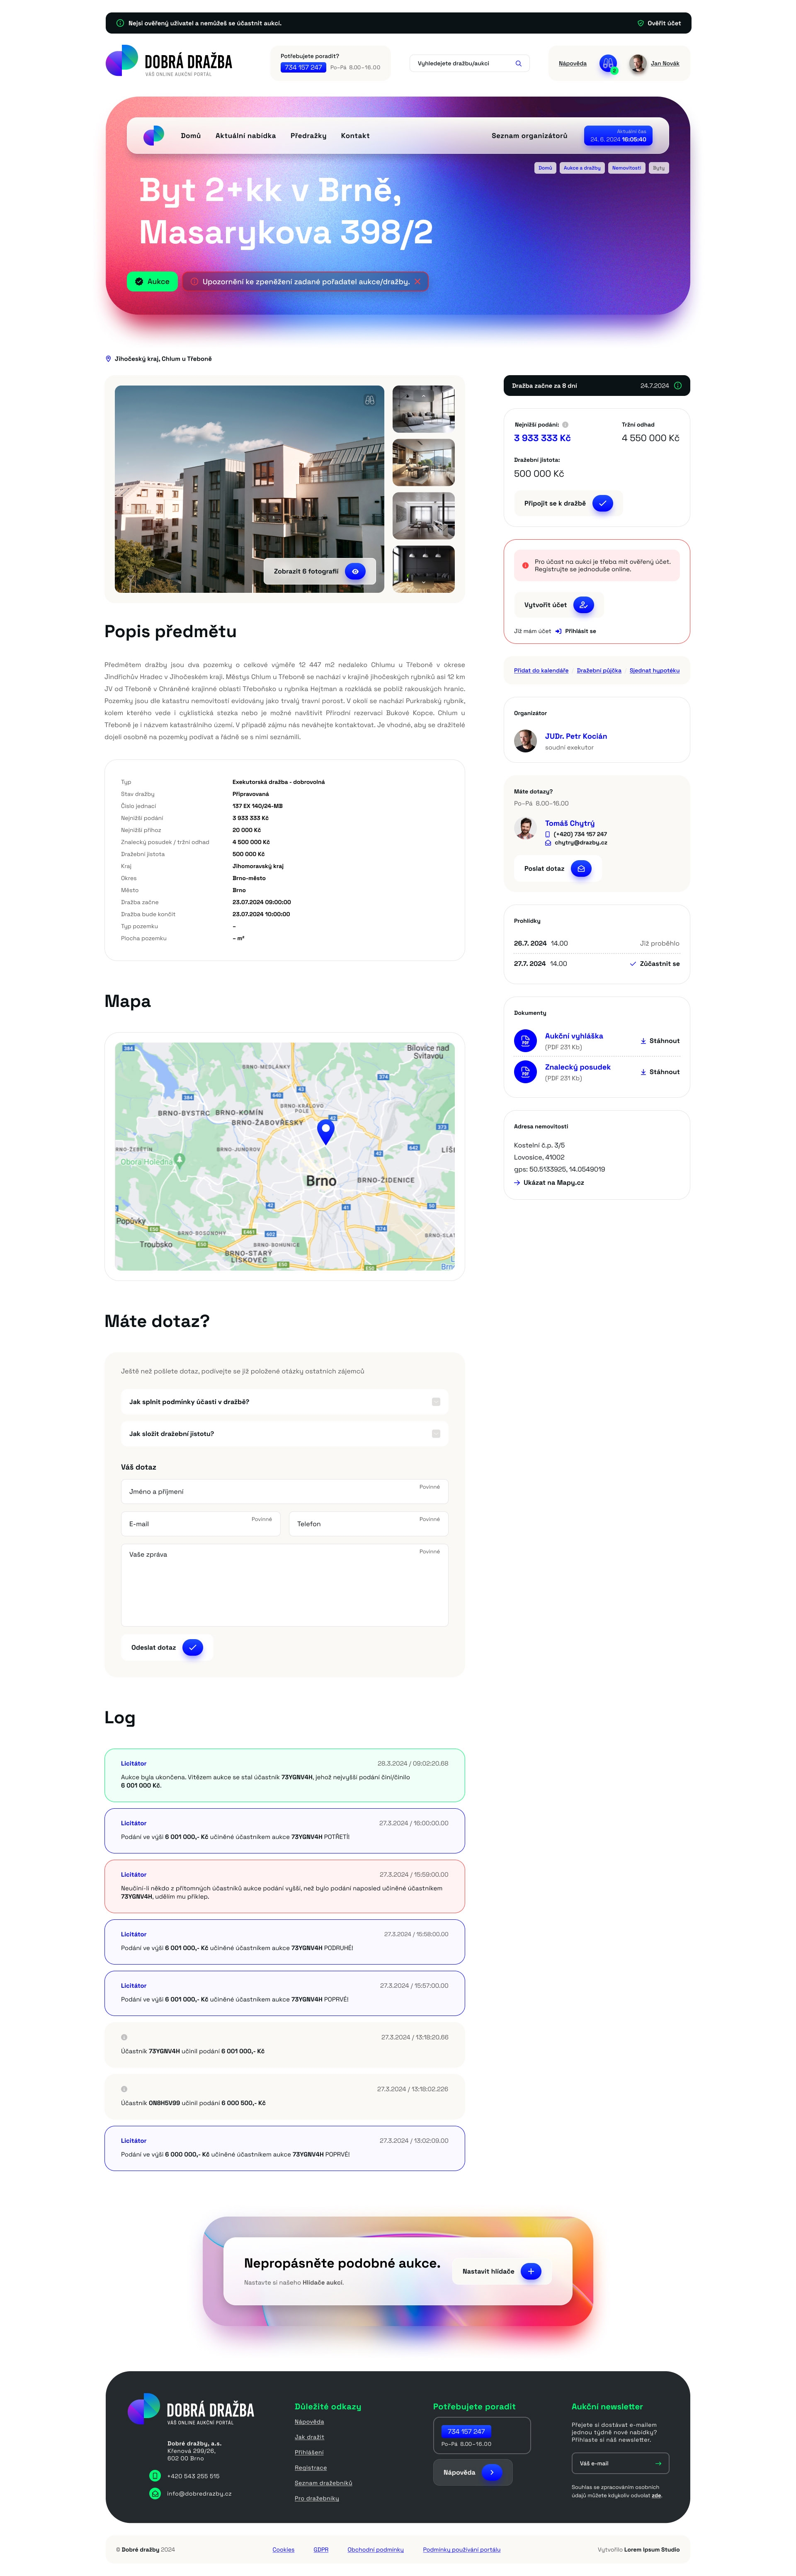
Task: Click shield icon next to Ověřit účet
Action: 640,23
